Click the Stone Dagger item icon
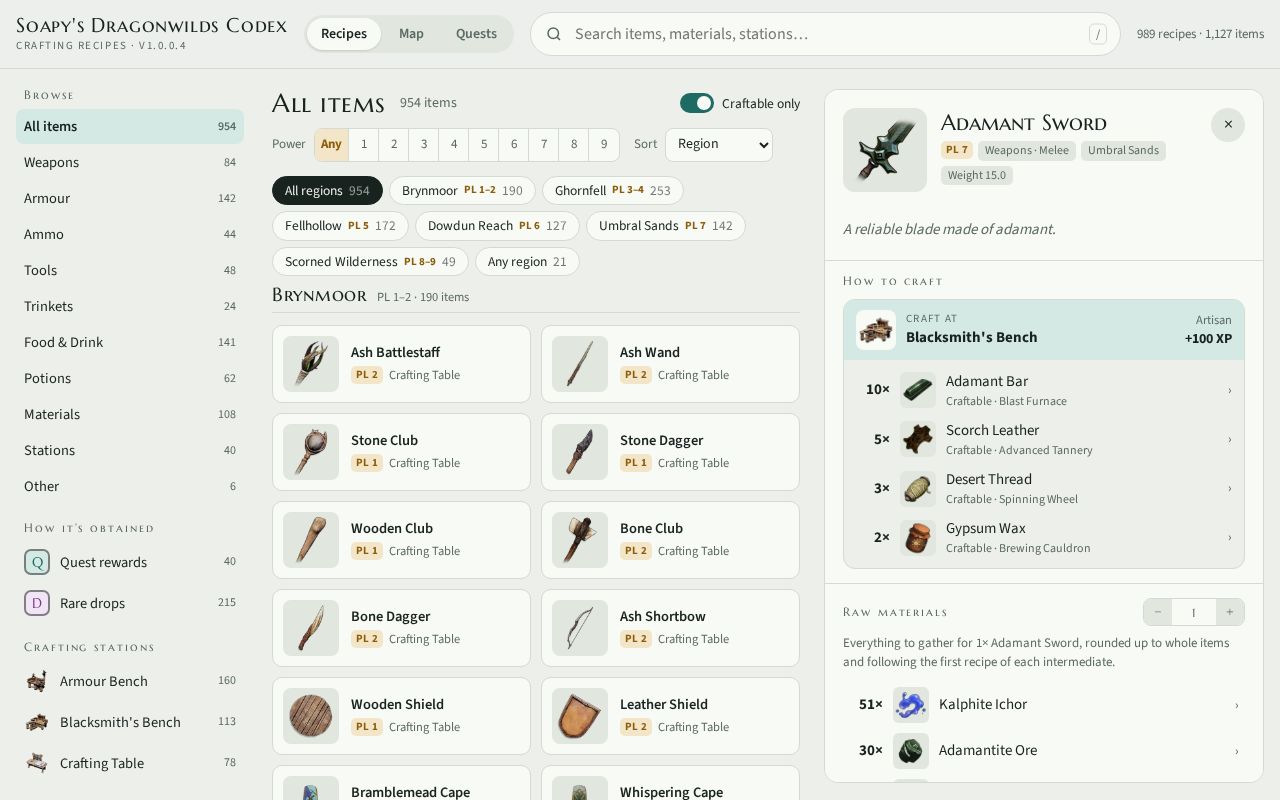Image resolution: width=1280 pixels, height=800 pixels. click(580, 452)
